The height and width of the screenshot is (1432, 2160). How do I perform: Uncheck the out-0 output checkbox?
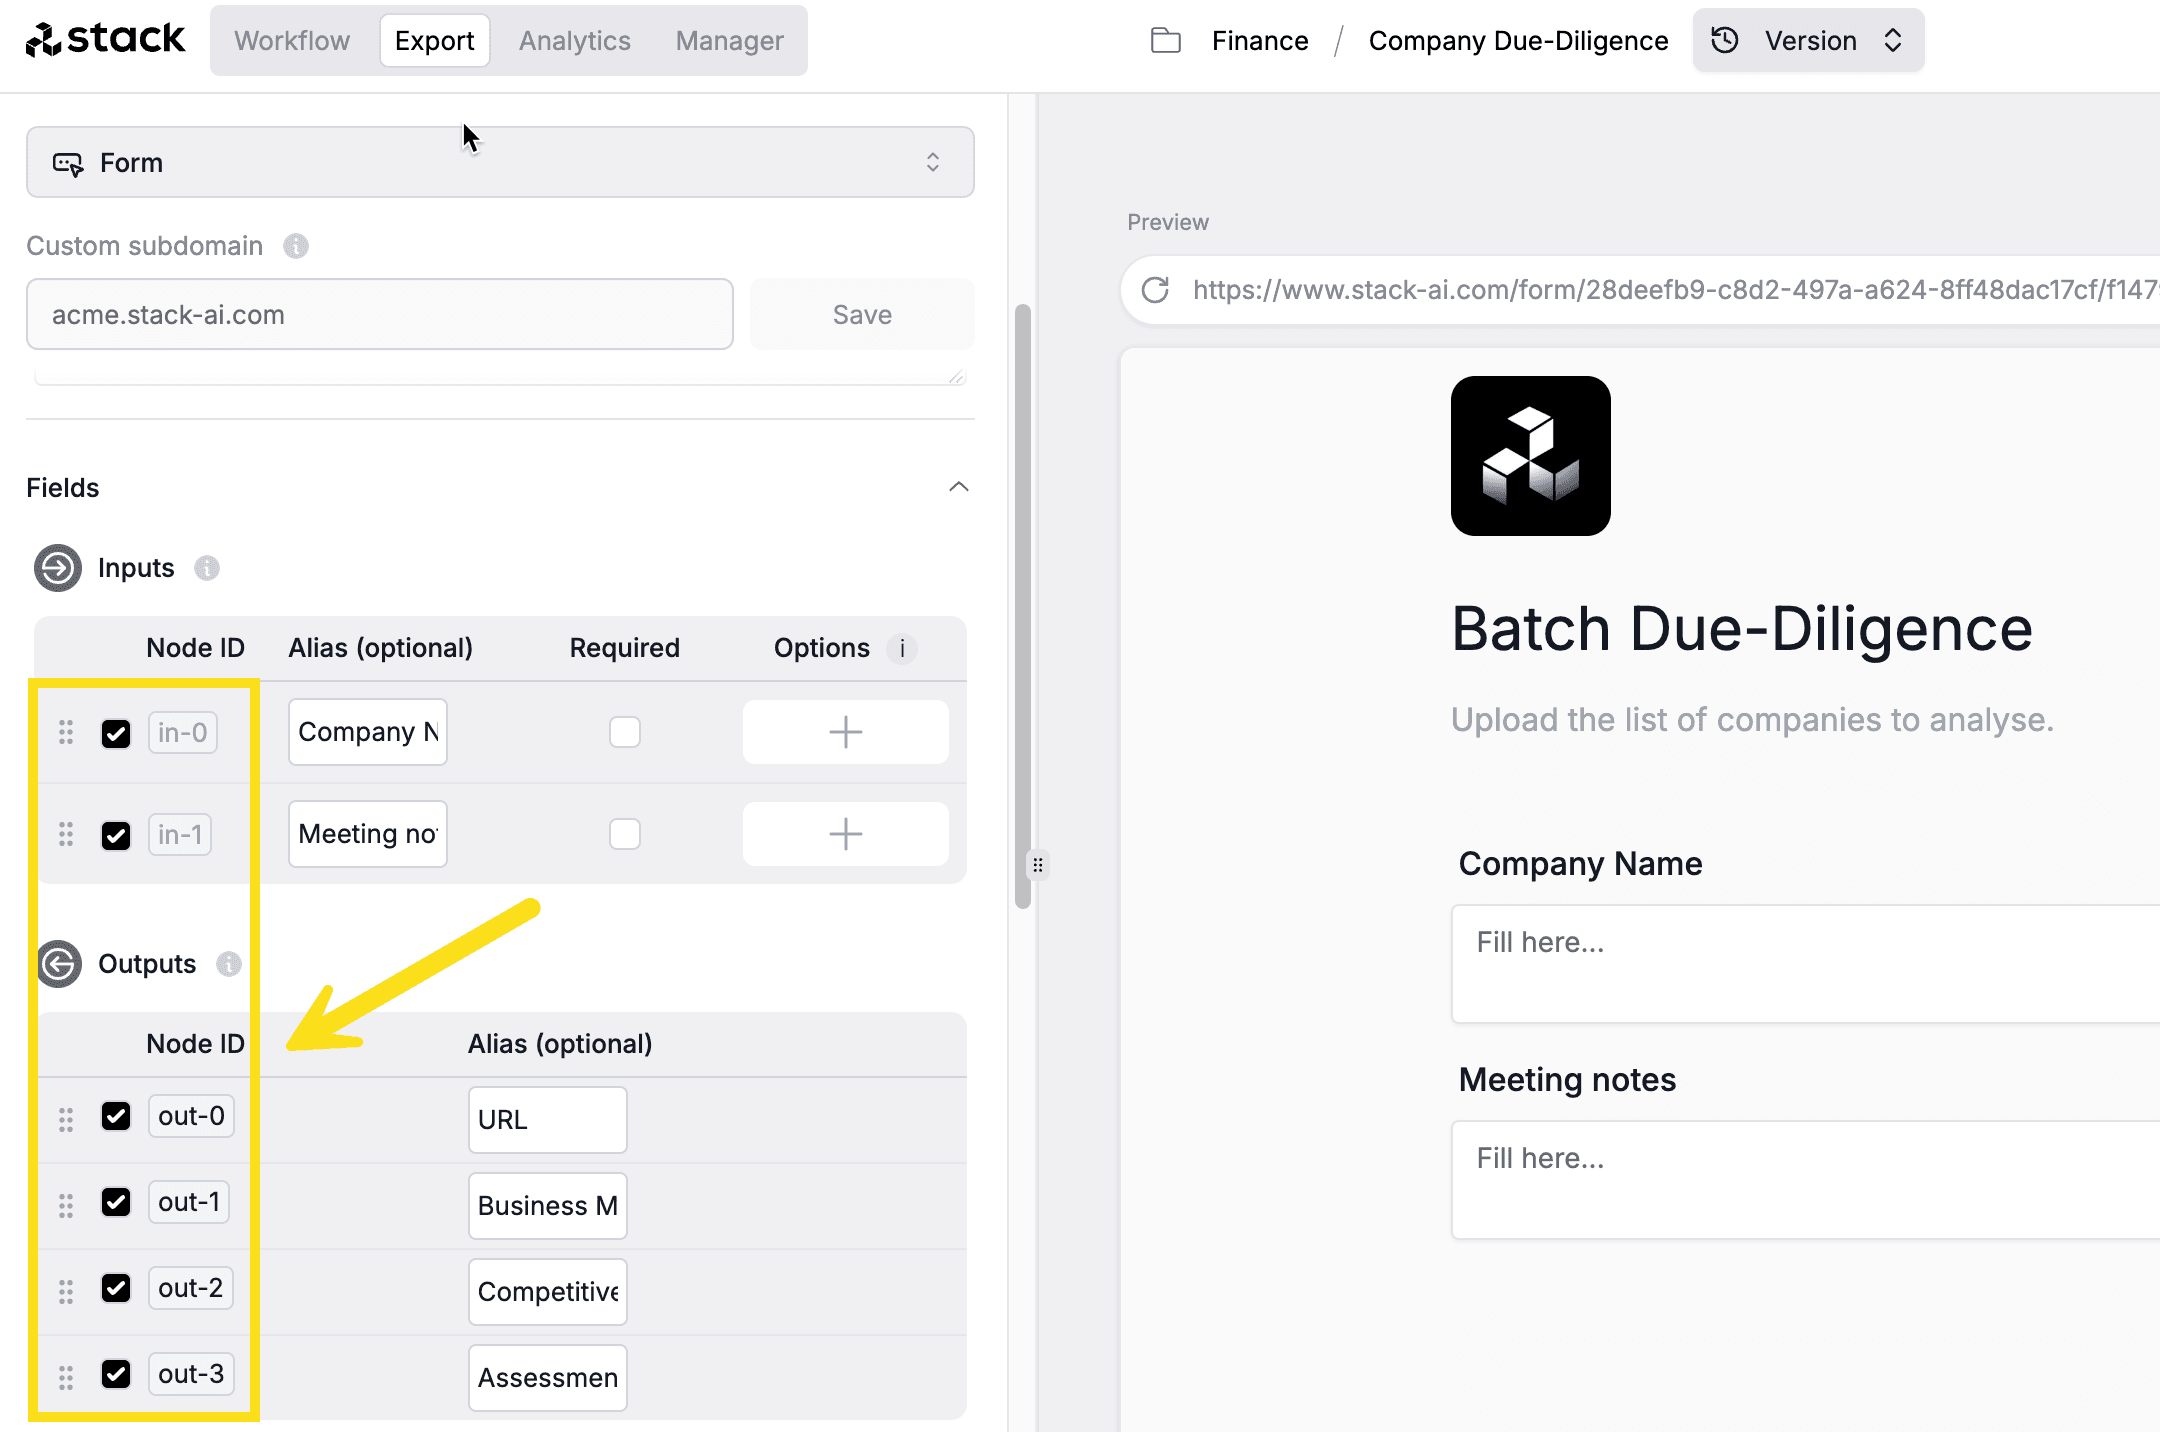click(x=116, y=1116)
